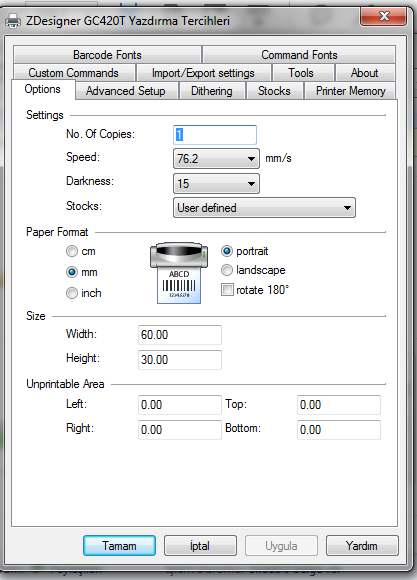417x580 pixels.
Task: Click the Bottom unprintable area field
Action: point(339,430)
